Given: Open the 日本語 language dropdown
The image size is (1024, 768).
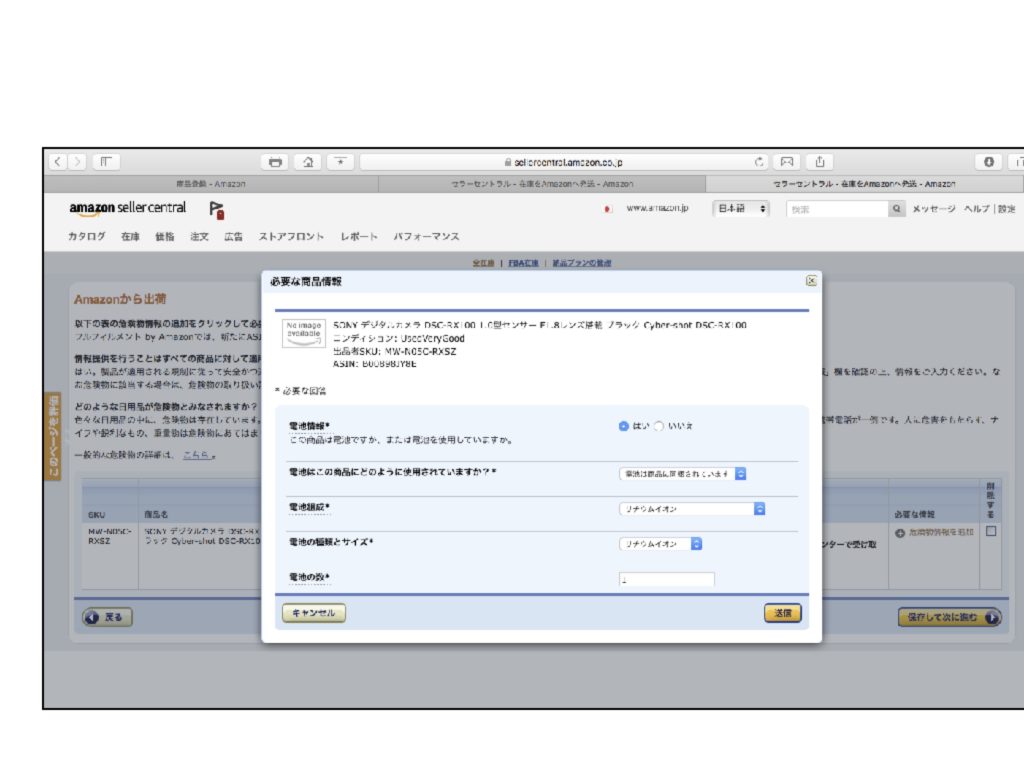Looking at the screenshot, I should point(741,209).
